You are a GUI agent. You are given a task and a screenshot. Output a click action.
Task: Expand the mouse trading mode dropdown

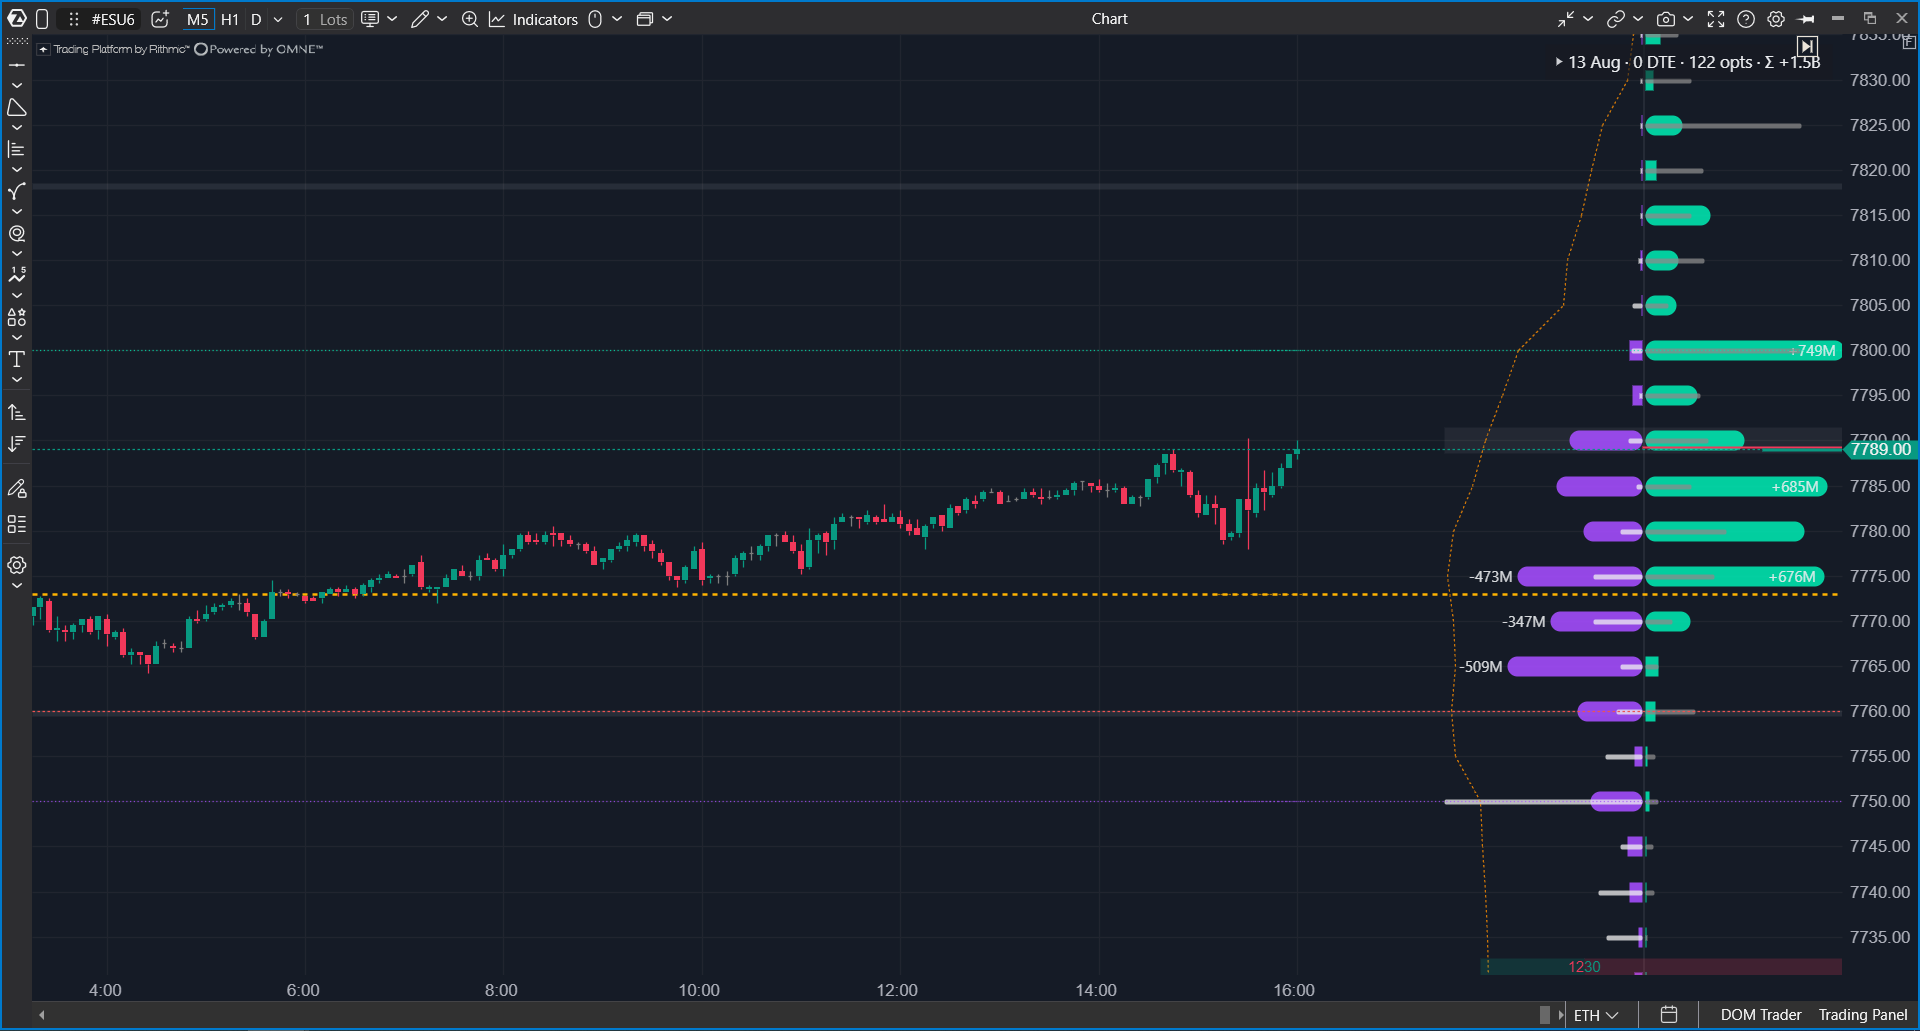coord(617,19)
